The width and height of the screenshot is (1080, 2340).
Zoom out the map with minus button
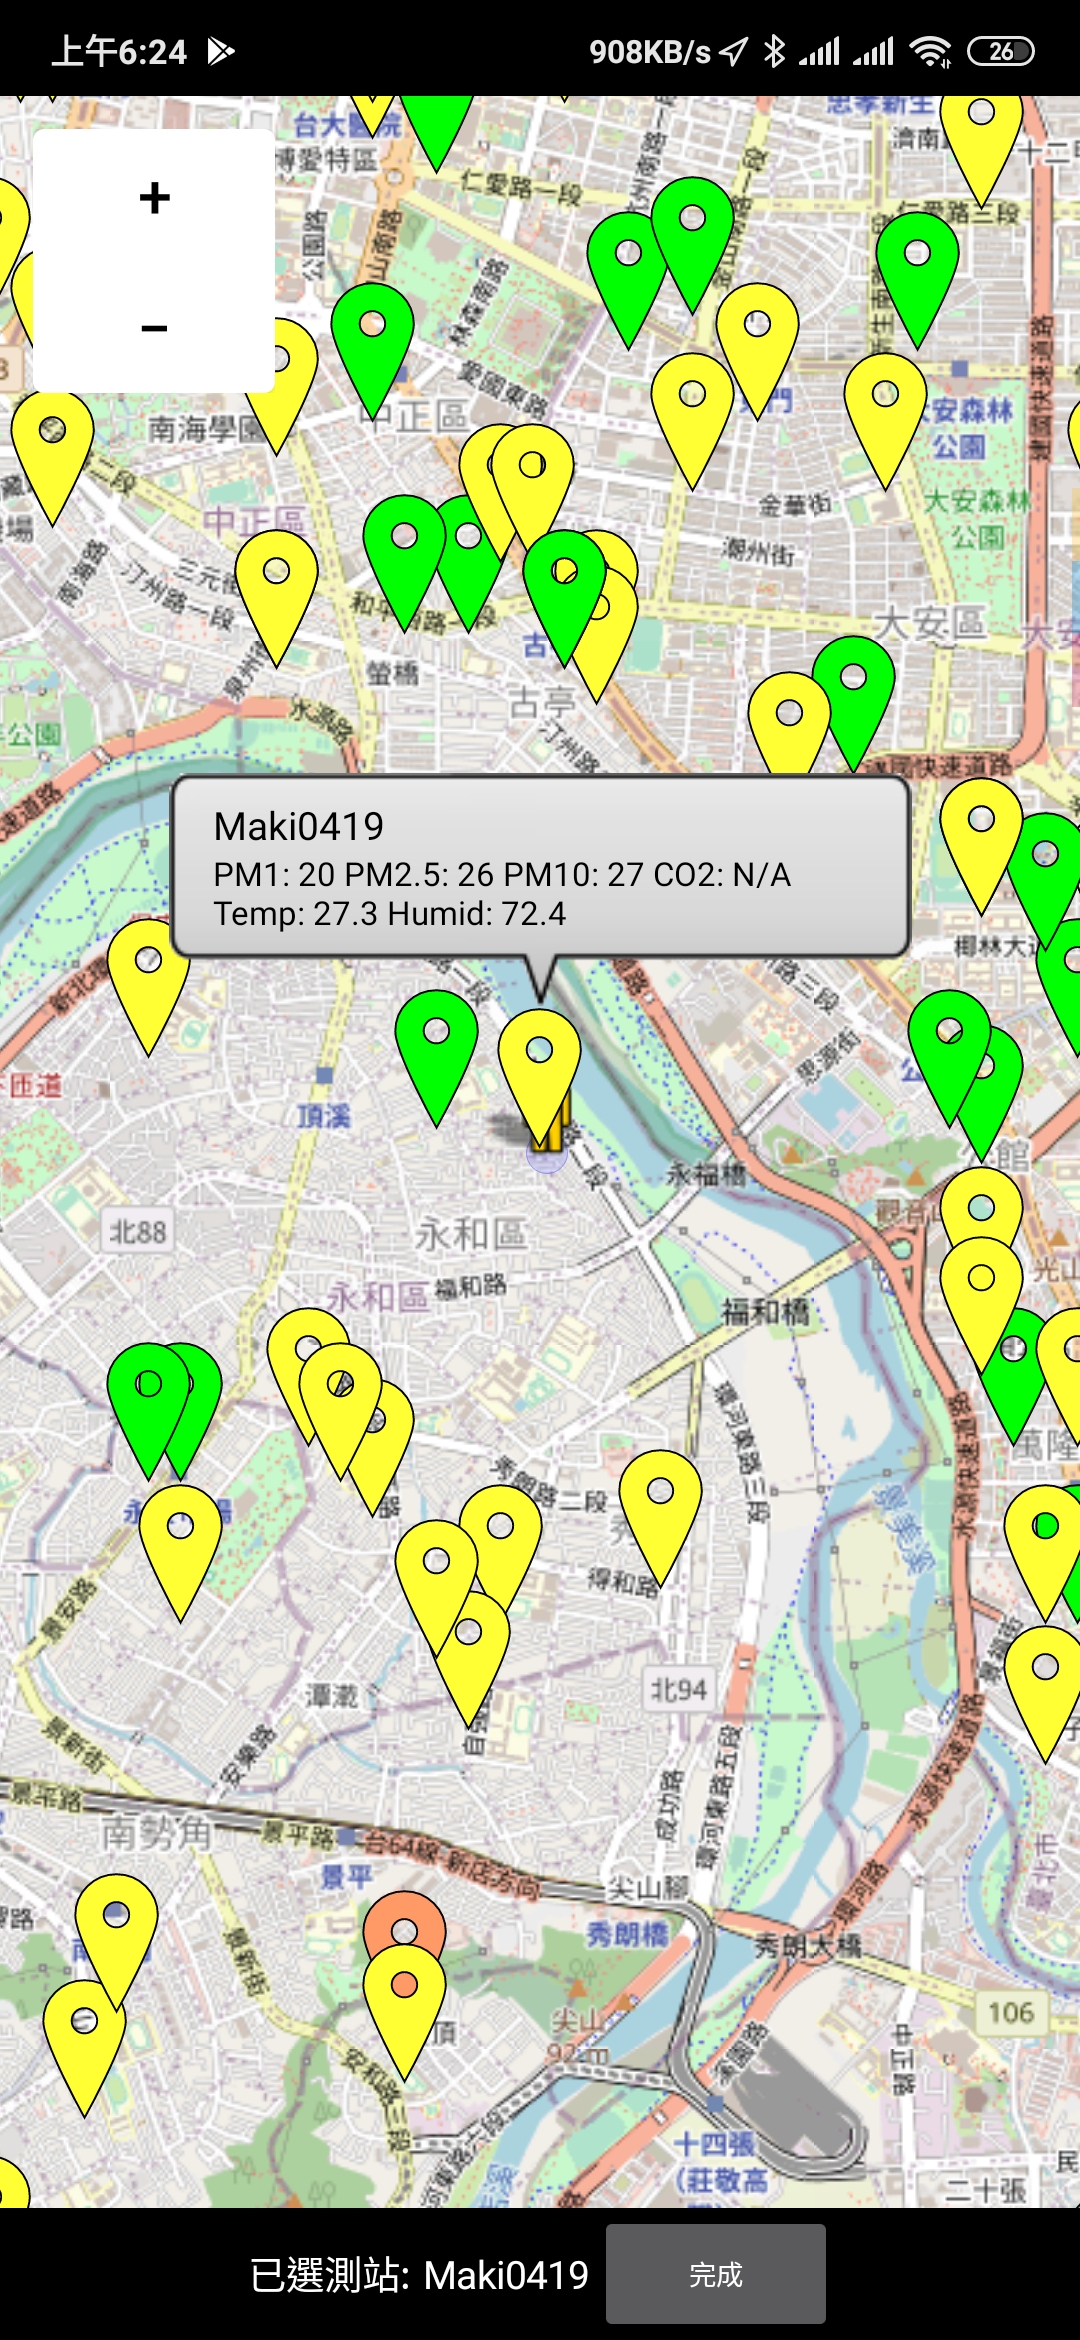coord(154,328)
